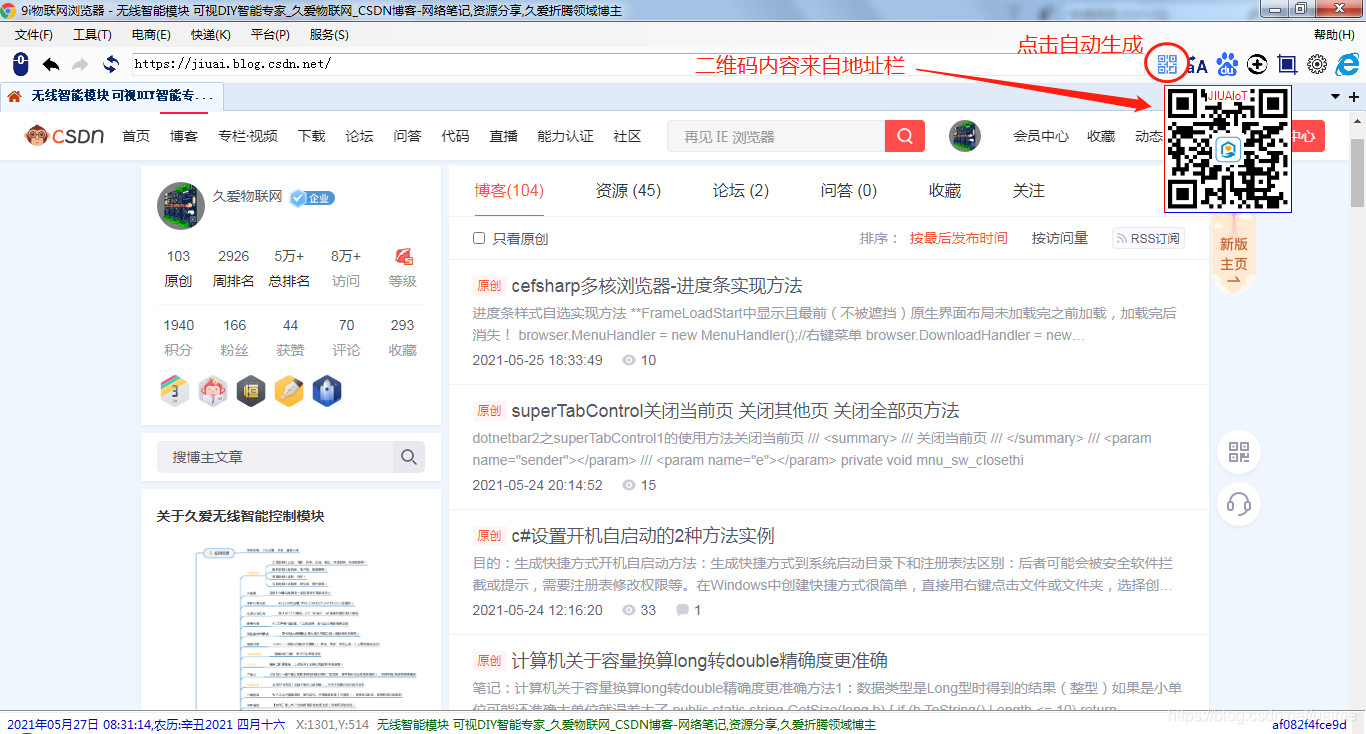Search blog posts with the magnifier icon

409,457
